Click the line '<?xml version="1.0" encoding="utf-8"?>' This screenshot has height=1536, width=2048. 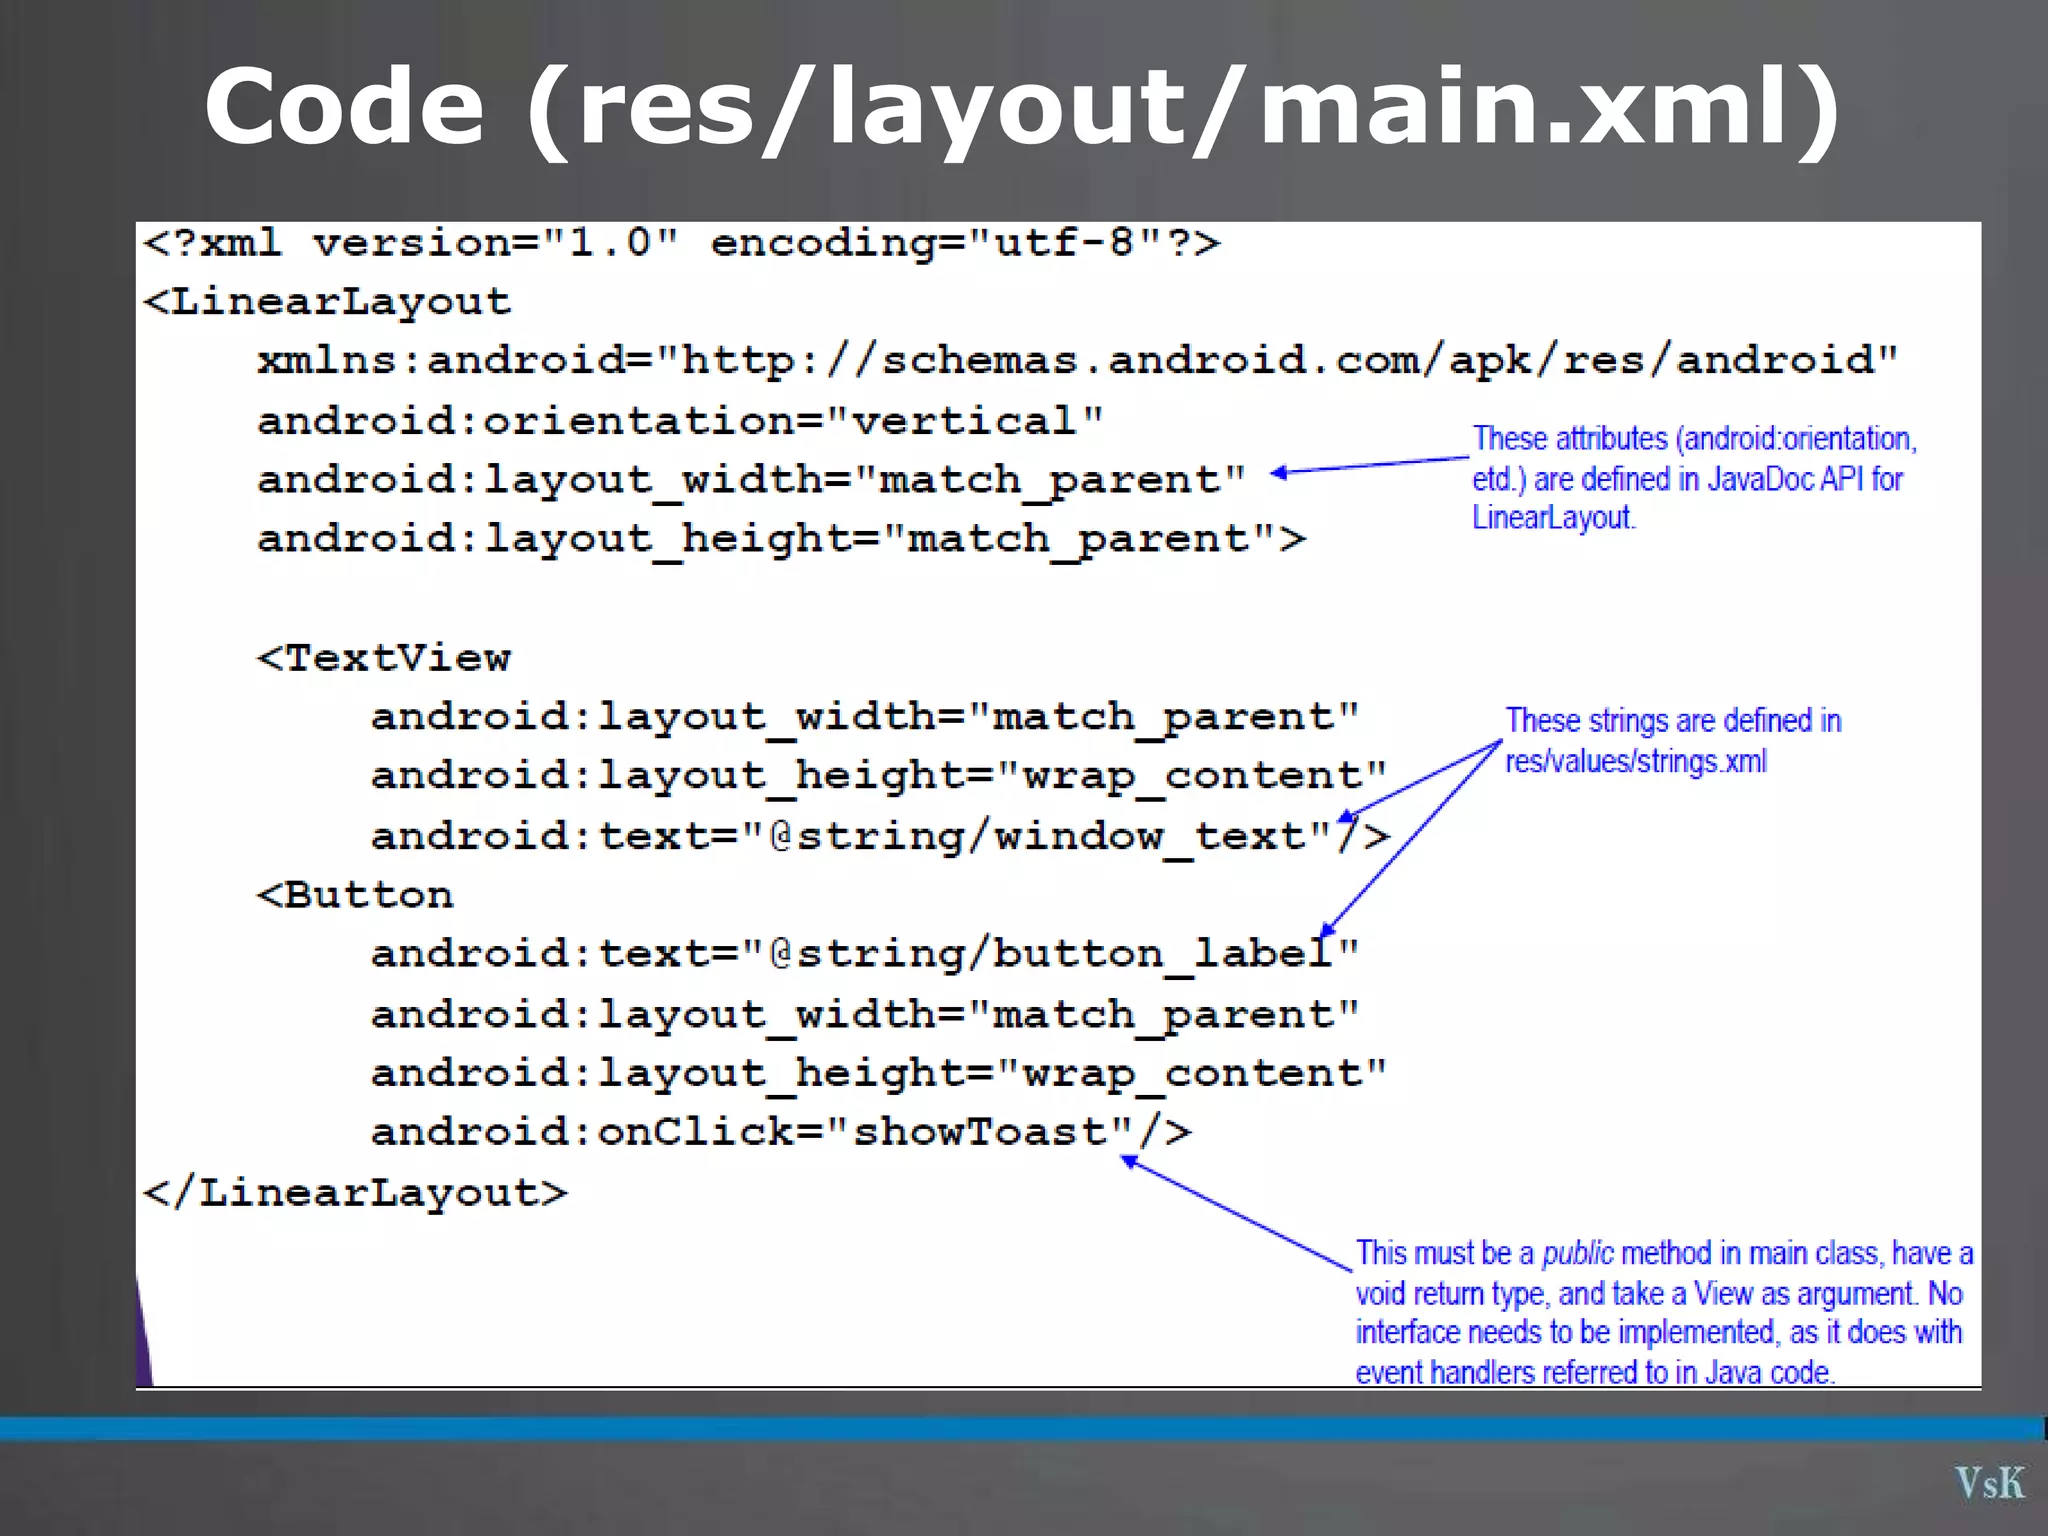click(x=682, y=243)
